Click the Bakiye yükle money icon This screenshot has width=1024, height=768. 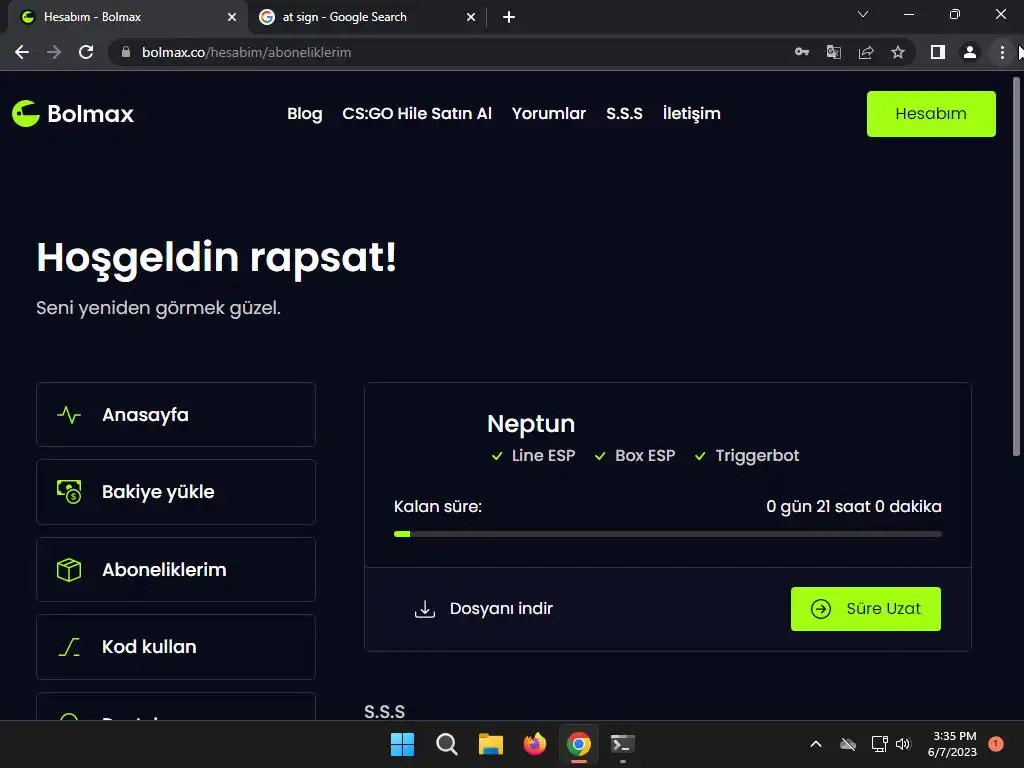click(x=69, y=492)
